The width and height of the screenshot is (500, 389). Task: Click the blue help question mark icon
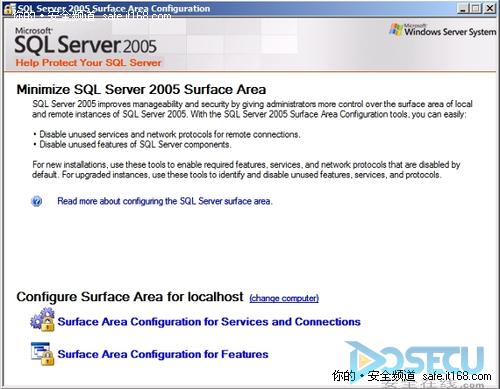tap(36, 201)
